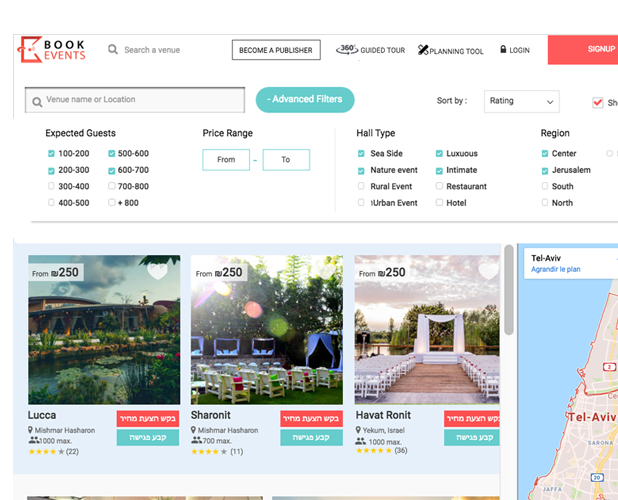Click the Havat Ronit location pin icon

tap(358, 430)
